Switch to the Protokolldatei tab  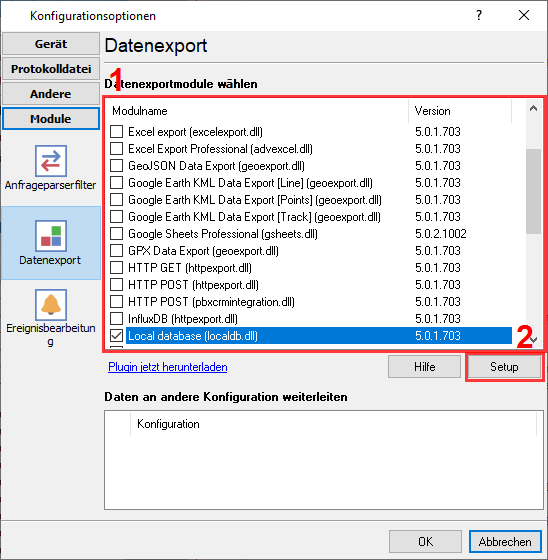click(51, 69)
